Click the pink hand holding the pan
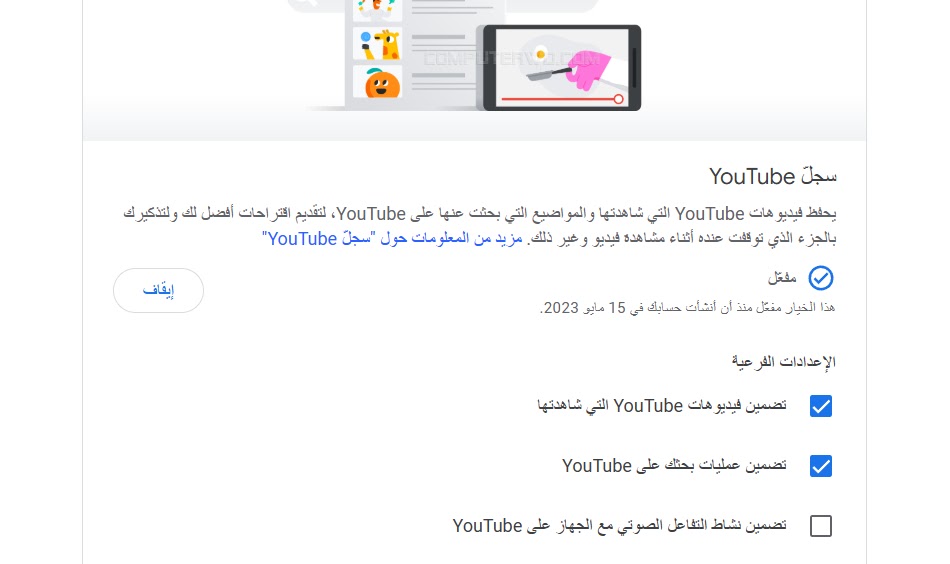950x564 pixels. click(x=588, y=69)
